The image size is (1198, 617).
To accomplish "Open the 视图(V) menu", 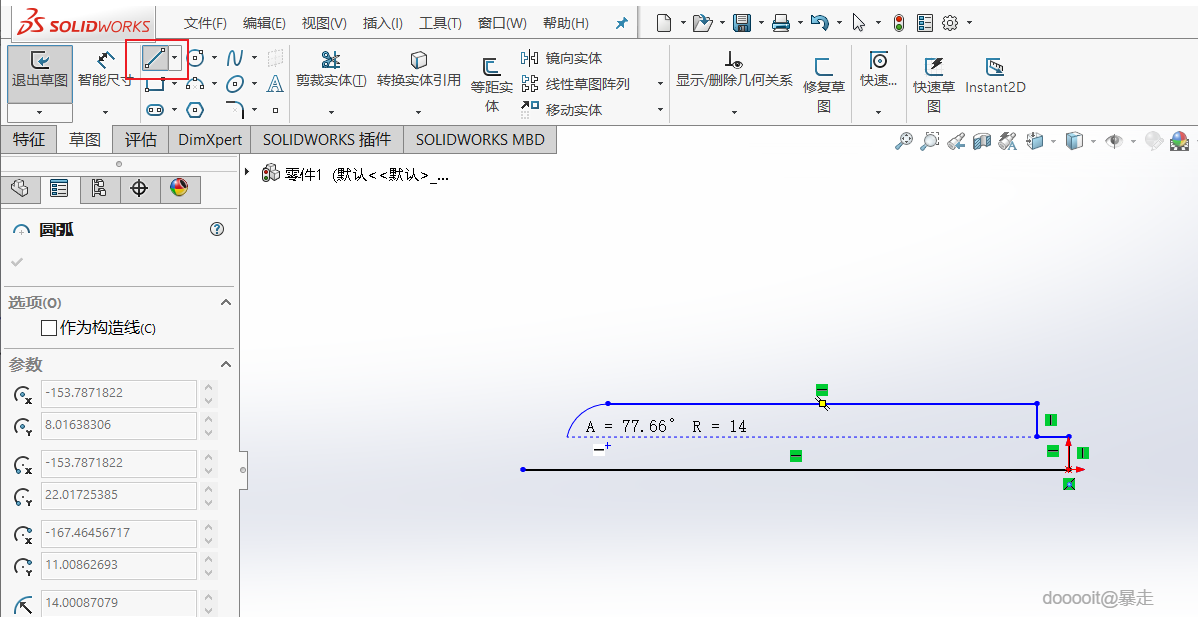I will pos(324,23).
